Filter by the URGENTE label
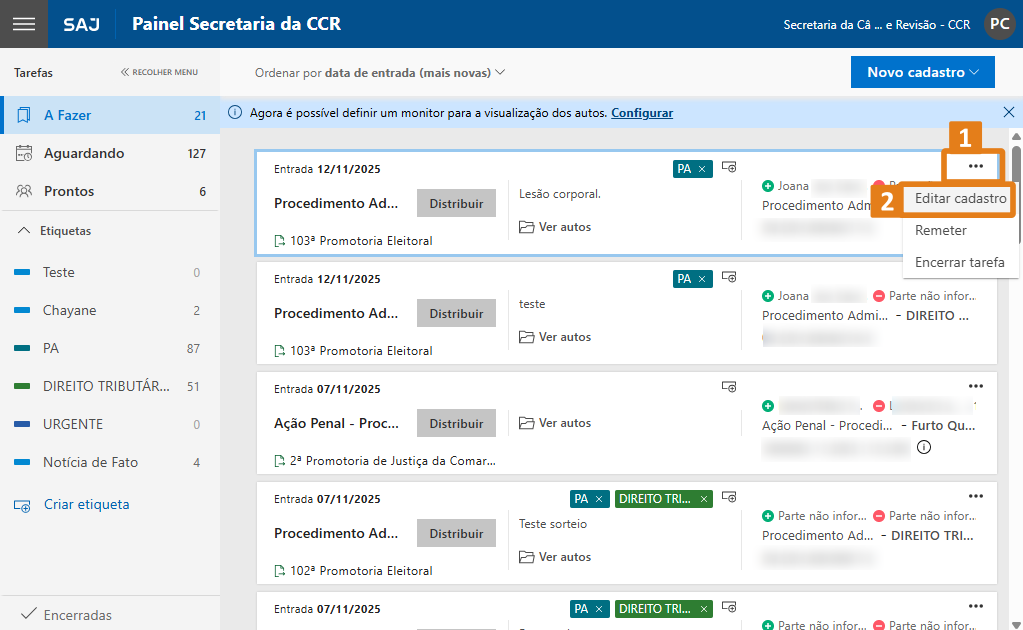 point(73,424)
